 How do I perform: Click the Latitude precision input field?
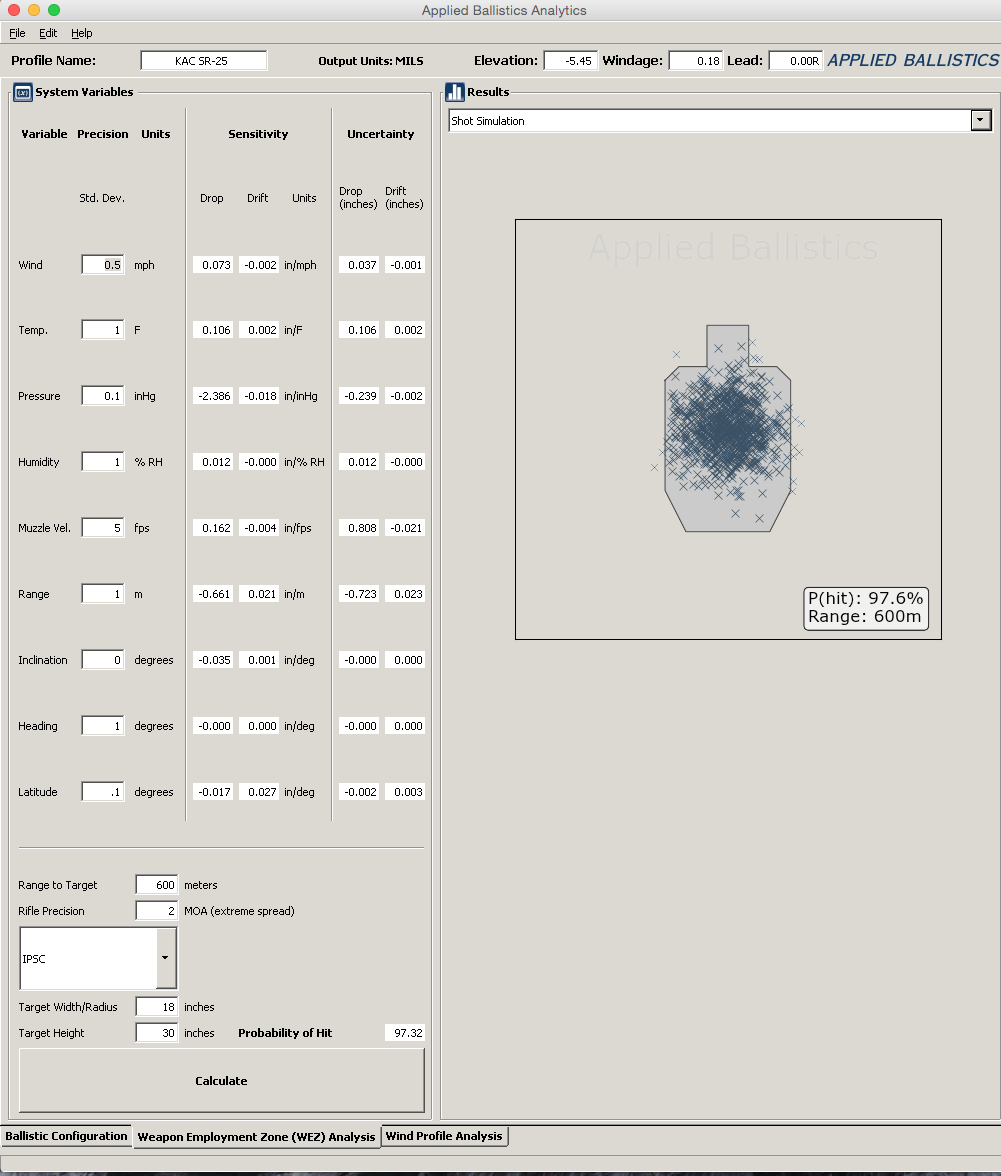[103, 792]
